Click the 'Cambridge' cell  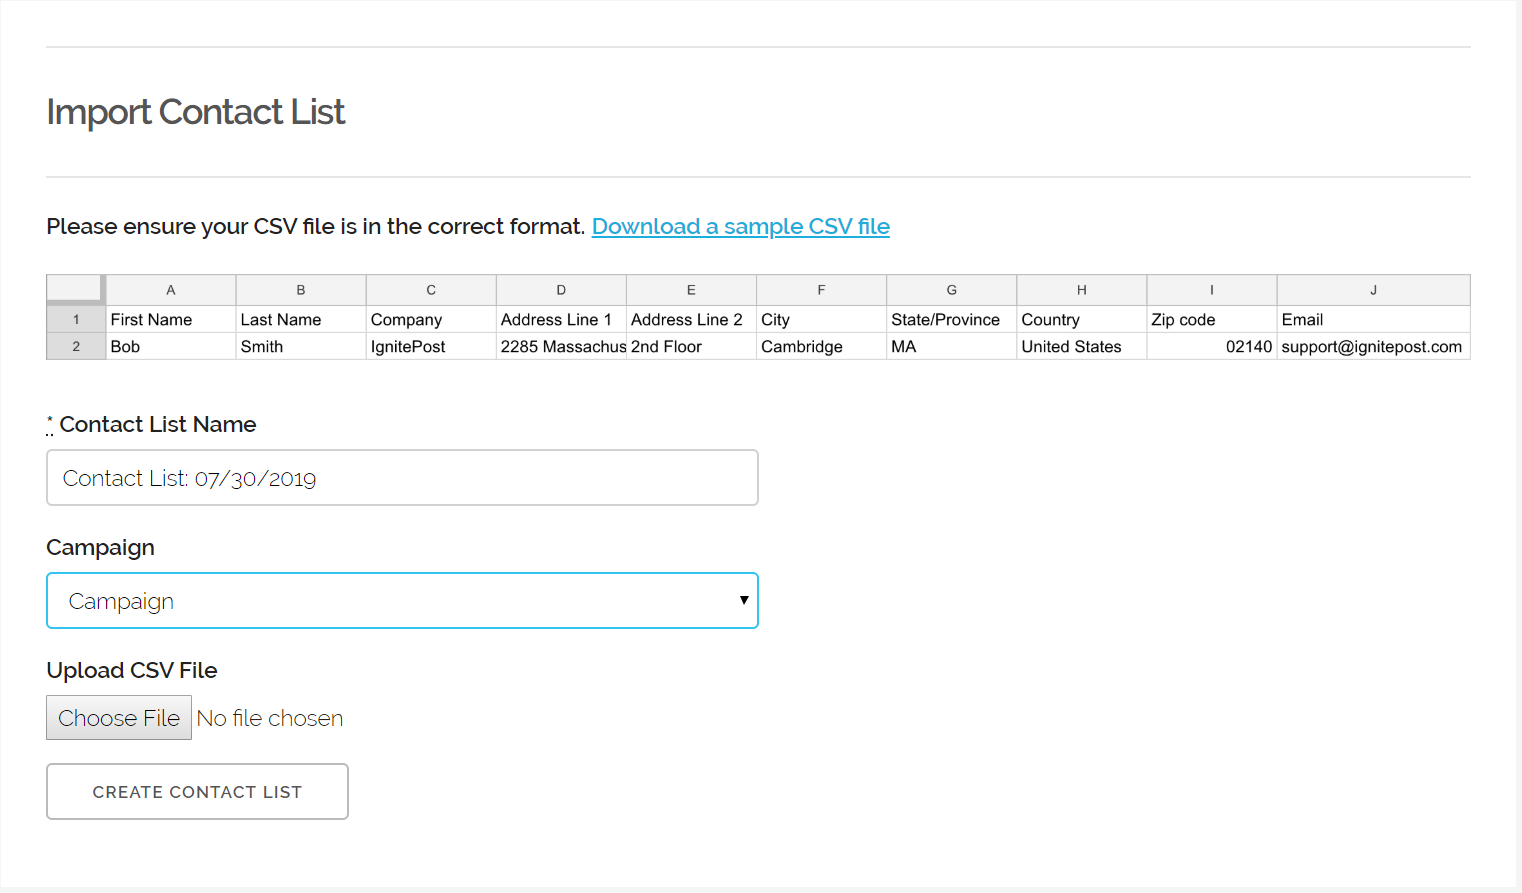[821, 346]
